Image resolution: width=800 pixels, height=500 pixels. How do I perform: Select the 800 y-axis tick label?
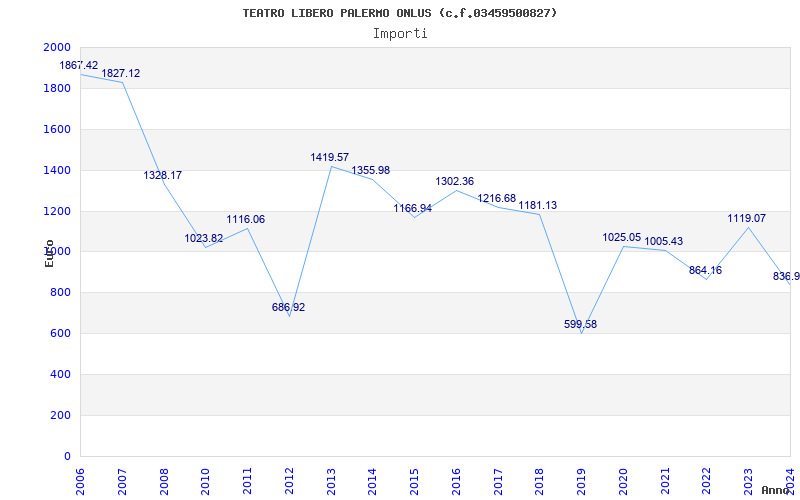61,293
